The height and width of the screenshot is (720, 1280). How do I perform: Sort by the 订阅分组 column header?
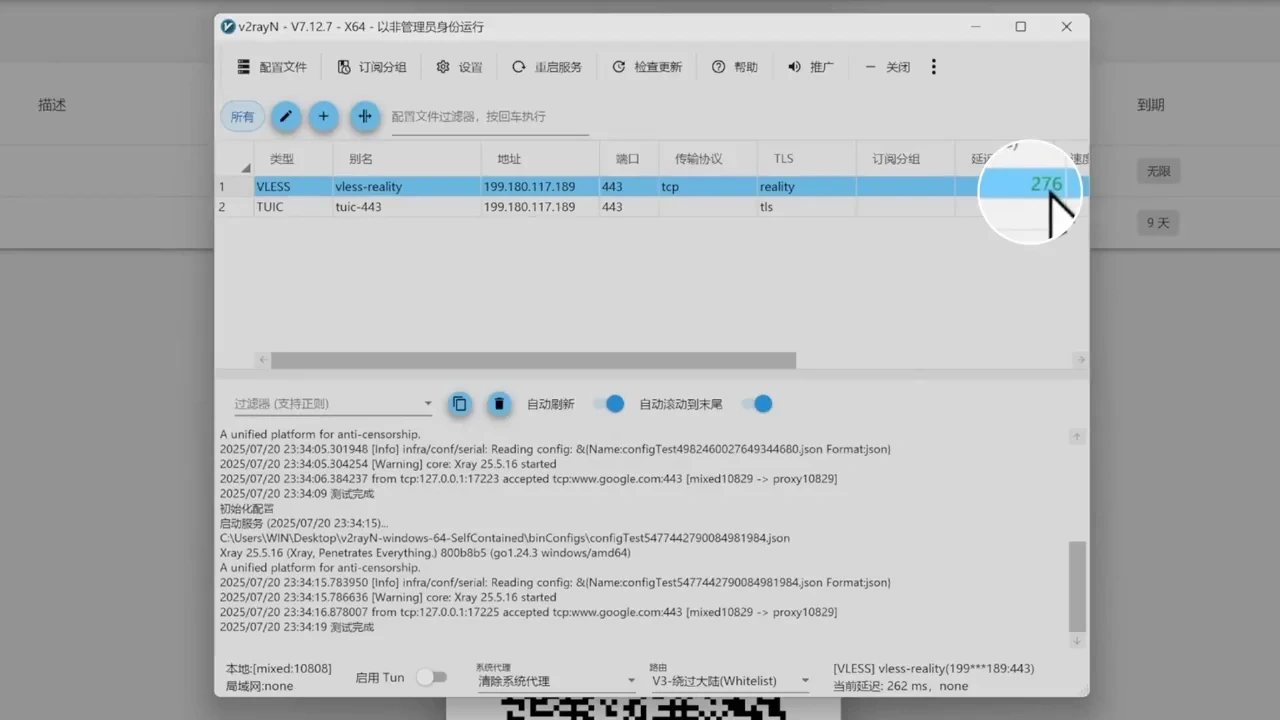tap(906, 159)
